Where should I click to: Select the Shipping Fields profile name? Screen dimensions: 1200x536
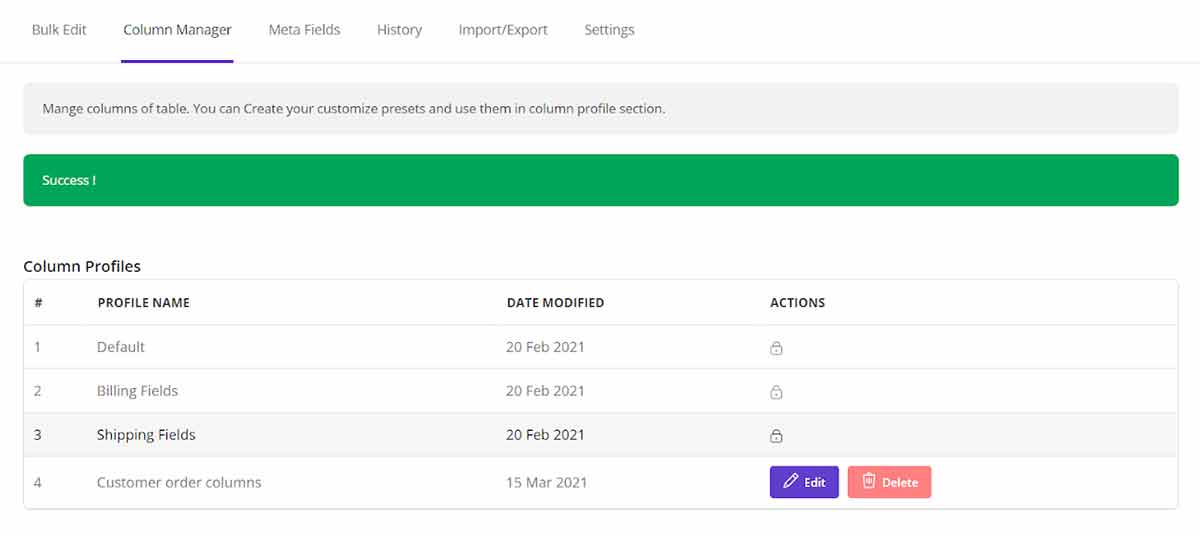[x=146, y=435]
